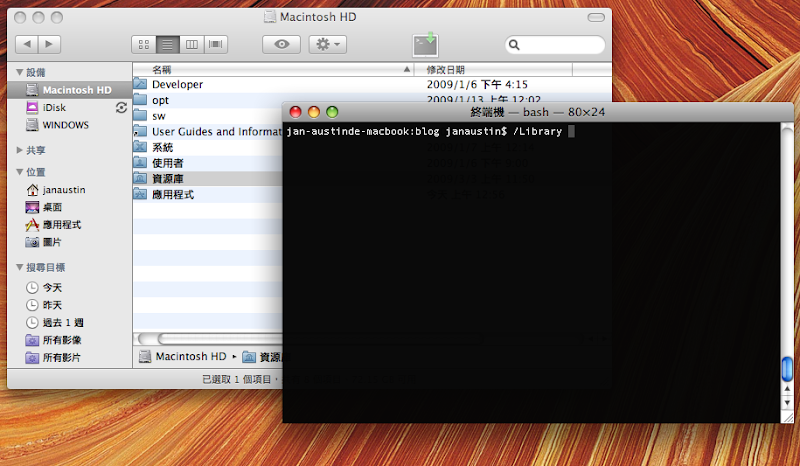Screen dimensions: 800x466
Task: Click the date 2009/1/6 下午 4:15
Action: tap(477, 84)
